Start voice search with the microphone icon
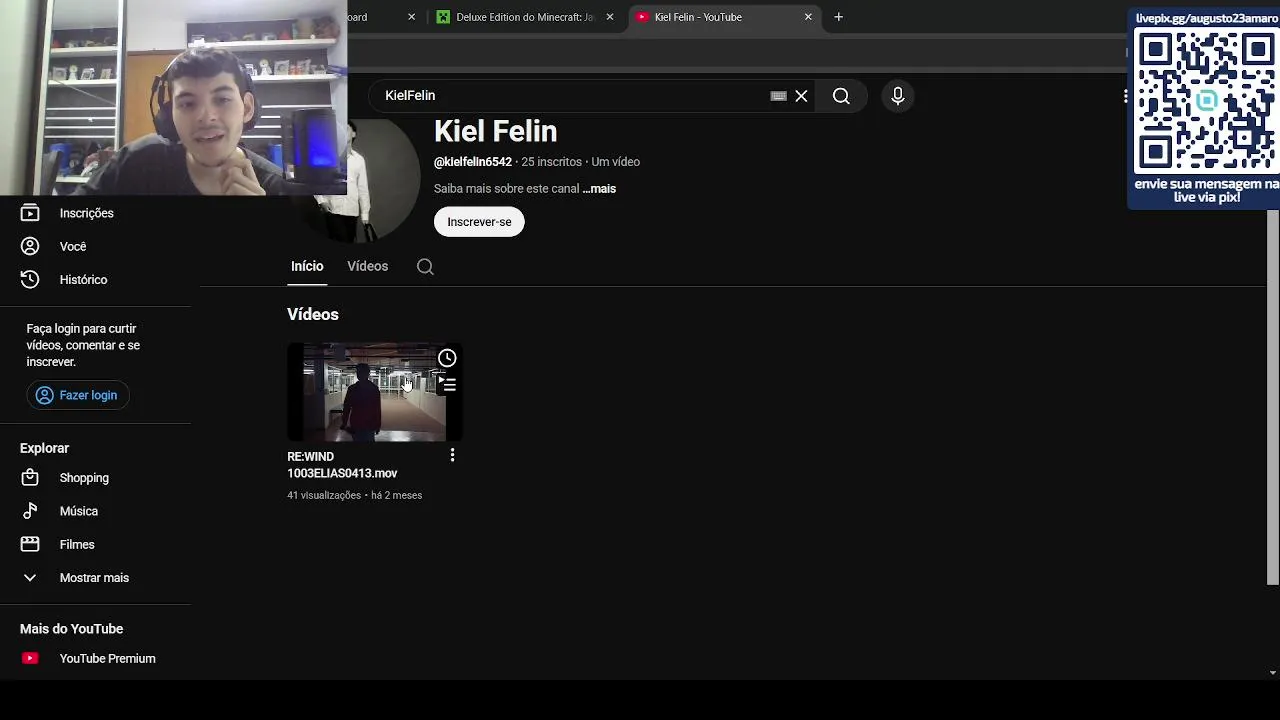The width and height of the screenshot is (1280, 720). coord(898,96)
